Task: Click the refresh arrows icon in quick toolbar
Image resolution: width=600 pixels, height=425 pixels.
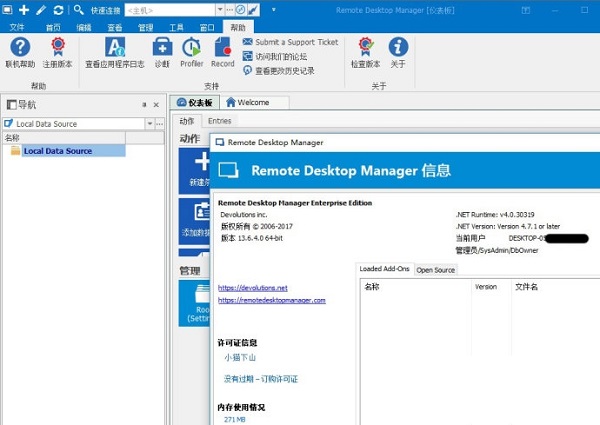Action: (x=58, y=10)
